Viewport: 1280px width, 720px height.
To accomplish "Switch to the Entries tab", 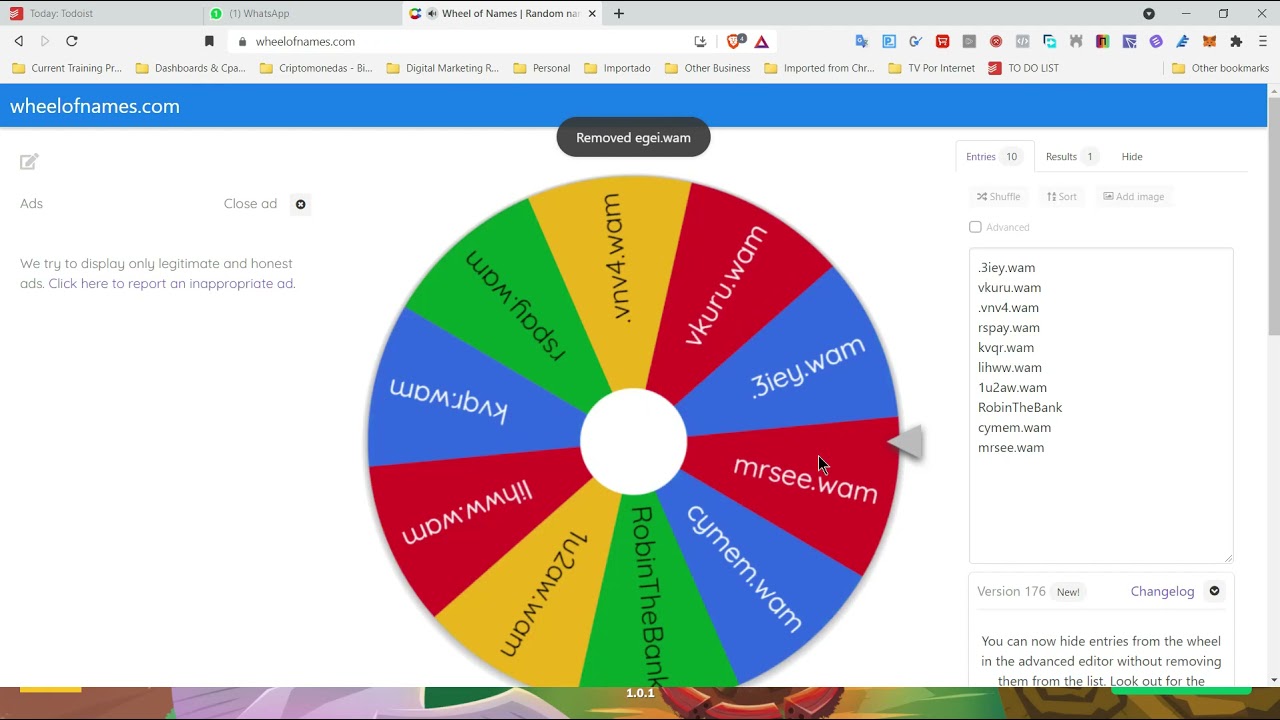I will [994, 157].
